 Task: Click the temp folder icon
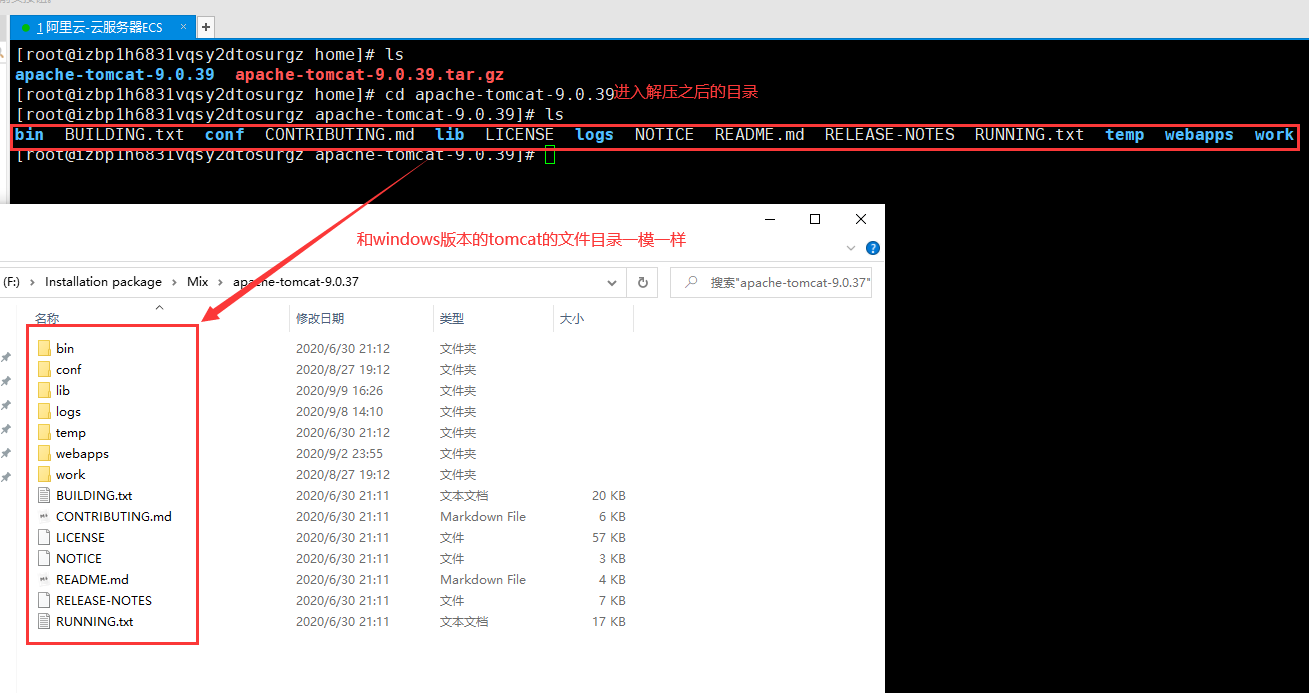44,432
